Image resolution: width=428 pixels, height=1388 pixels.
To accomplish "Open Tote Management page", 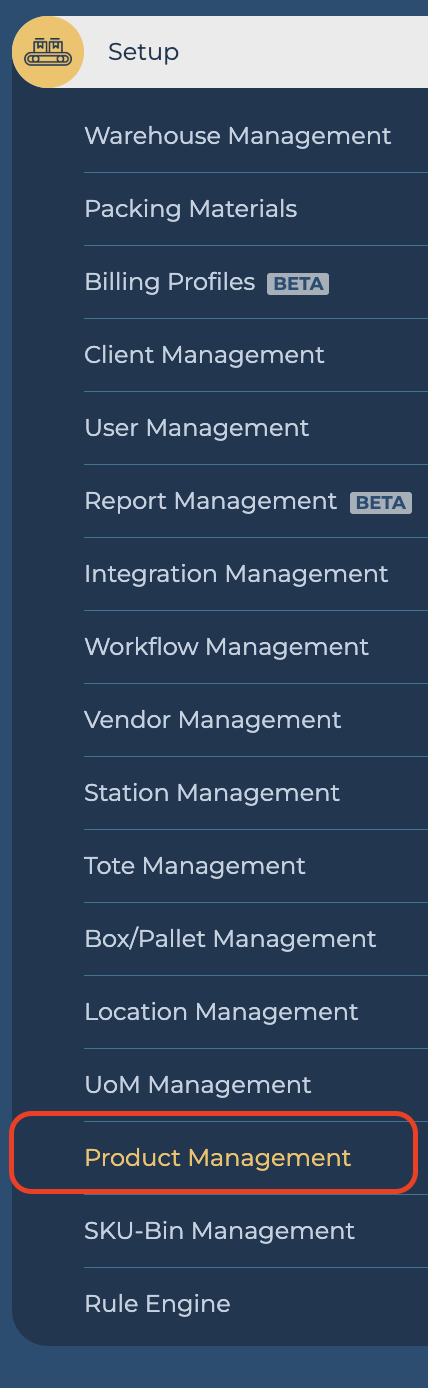I will (195, 866).
